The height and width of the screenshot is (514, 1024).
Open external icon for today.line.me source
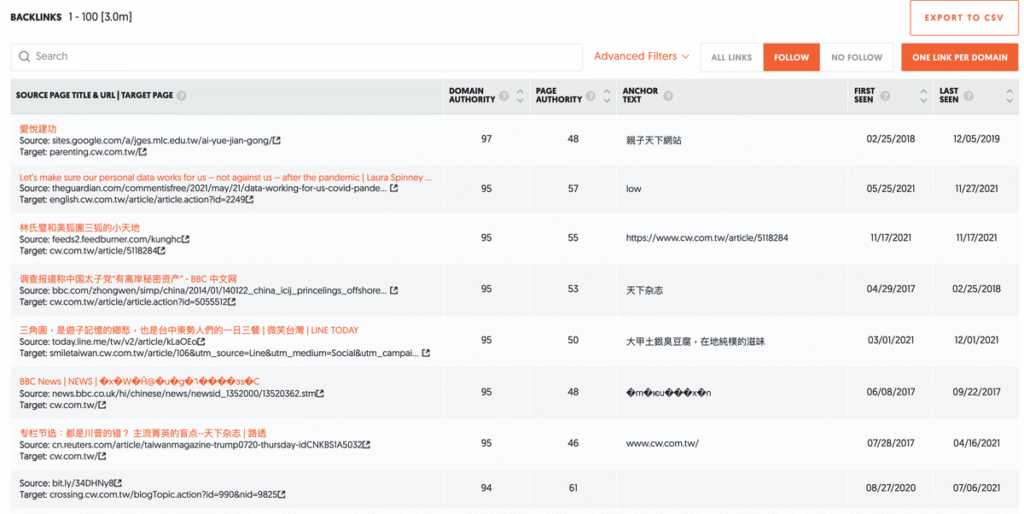click(x=201, y=342)
